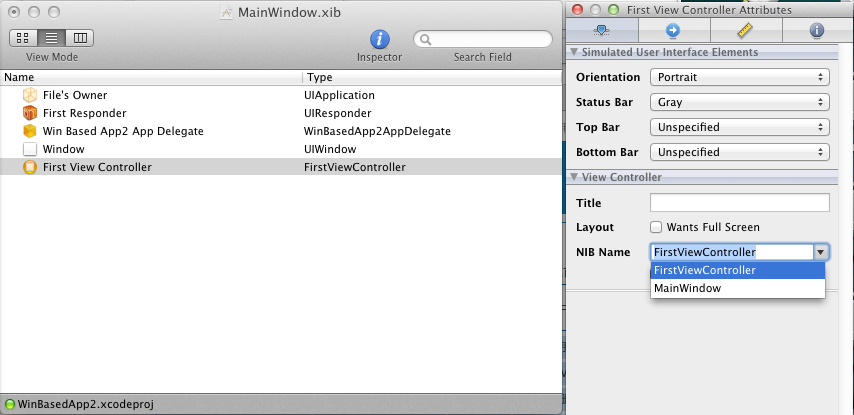Enable Wants Full Screen checkbox
Image resolution: width=854 pixels, height=415 pixels.
(x=656, y=227)
